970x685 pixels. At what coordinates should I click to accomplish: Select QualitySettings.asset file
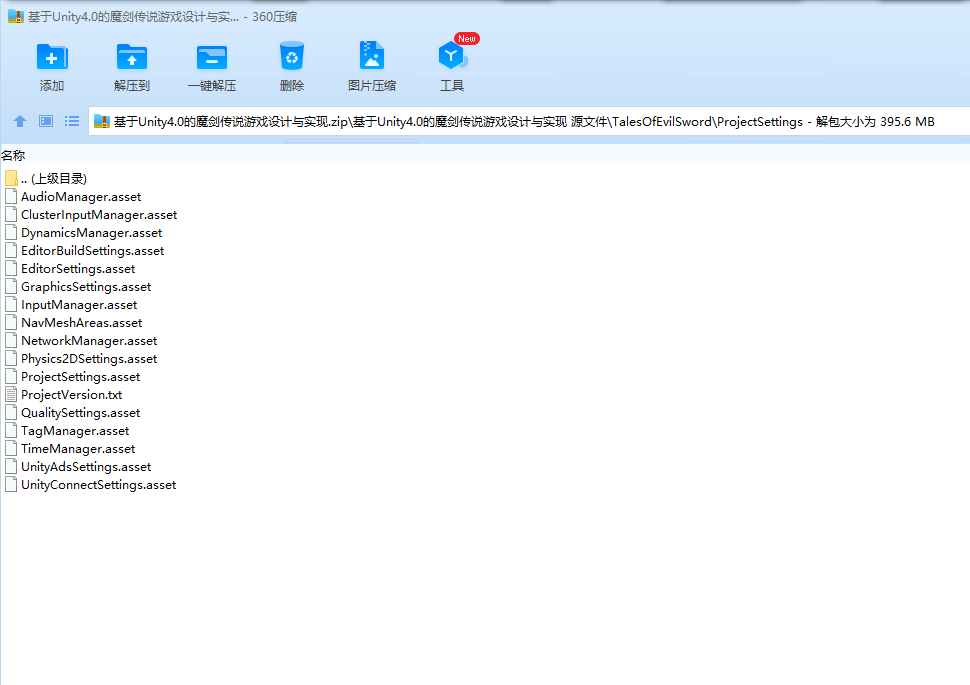coord(80,412)
